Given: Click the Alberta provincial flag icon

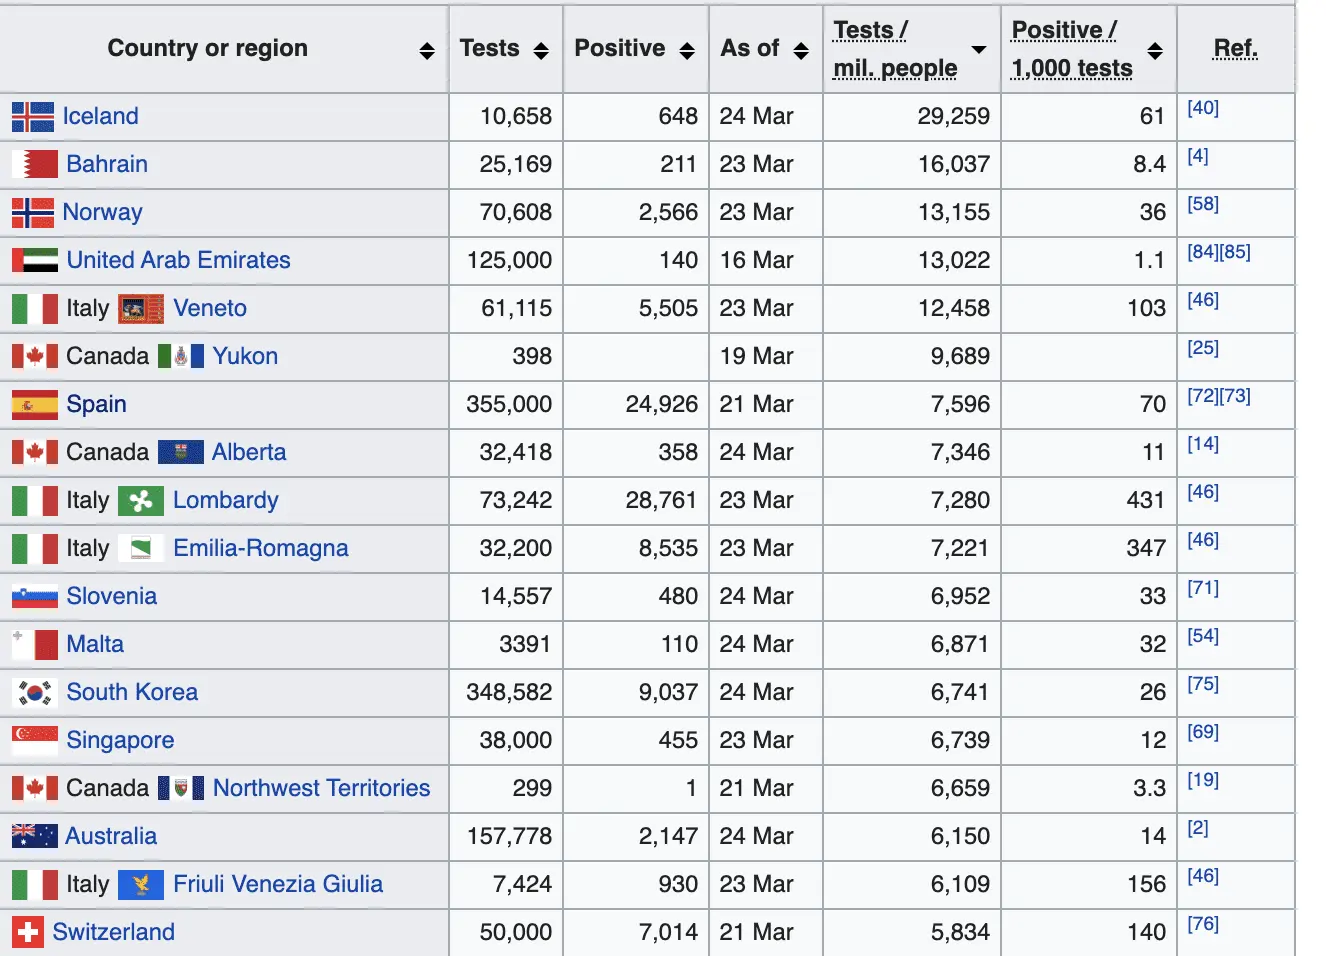Looking at the screenshot, I should (x=181, y=453).
